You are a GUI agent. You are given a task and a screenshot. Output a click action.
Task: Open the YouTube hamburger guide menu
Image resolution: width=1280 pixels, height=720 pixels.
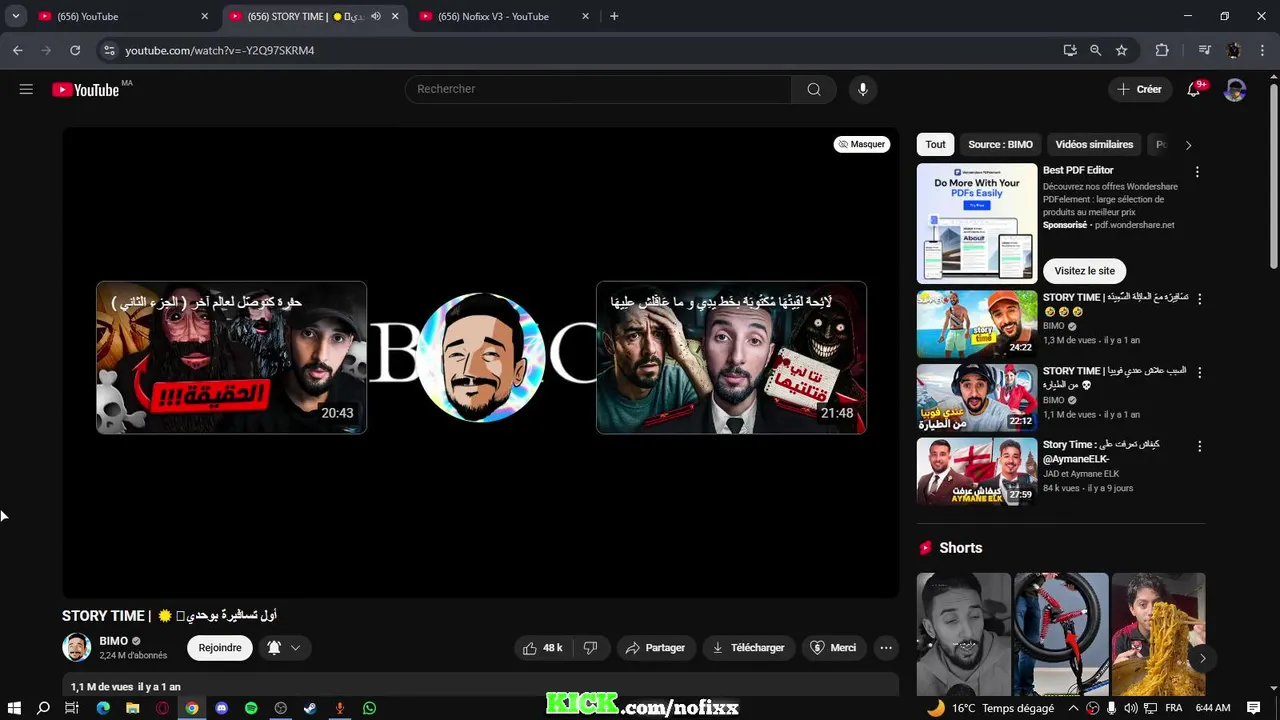[26, 89]
